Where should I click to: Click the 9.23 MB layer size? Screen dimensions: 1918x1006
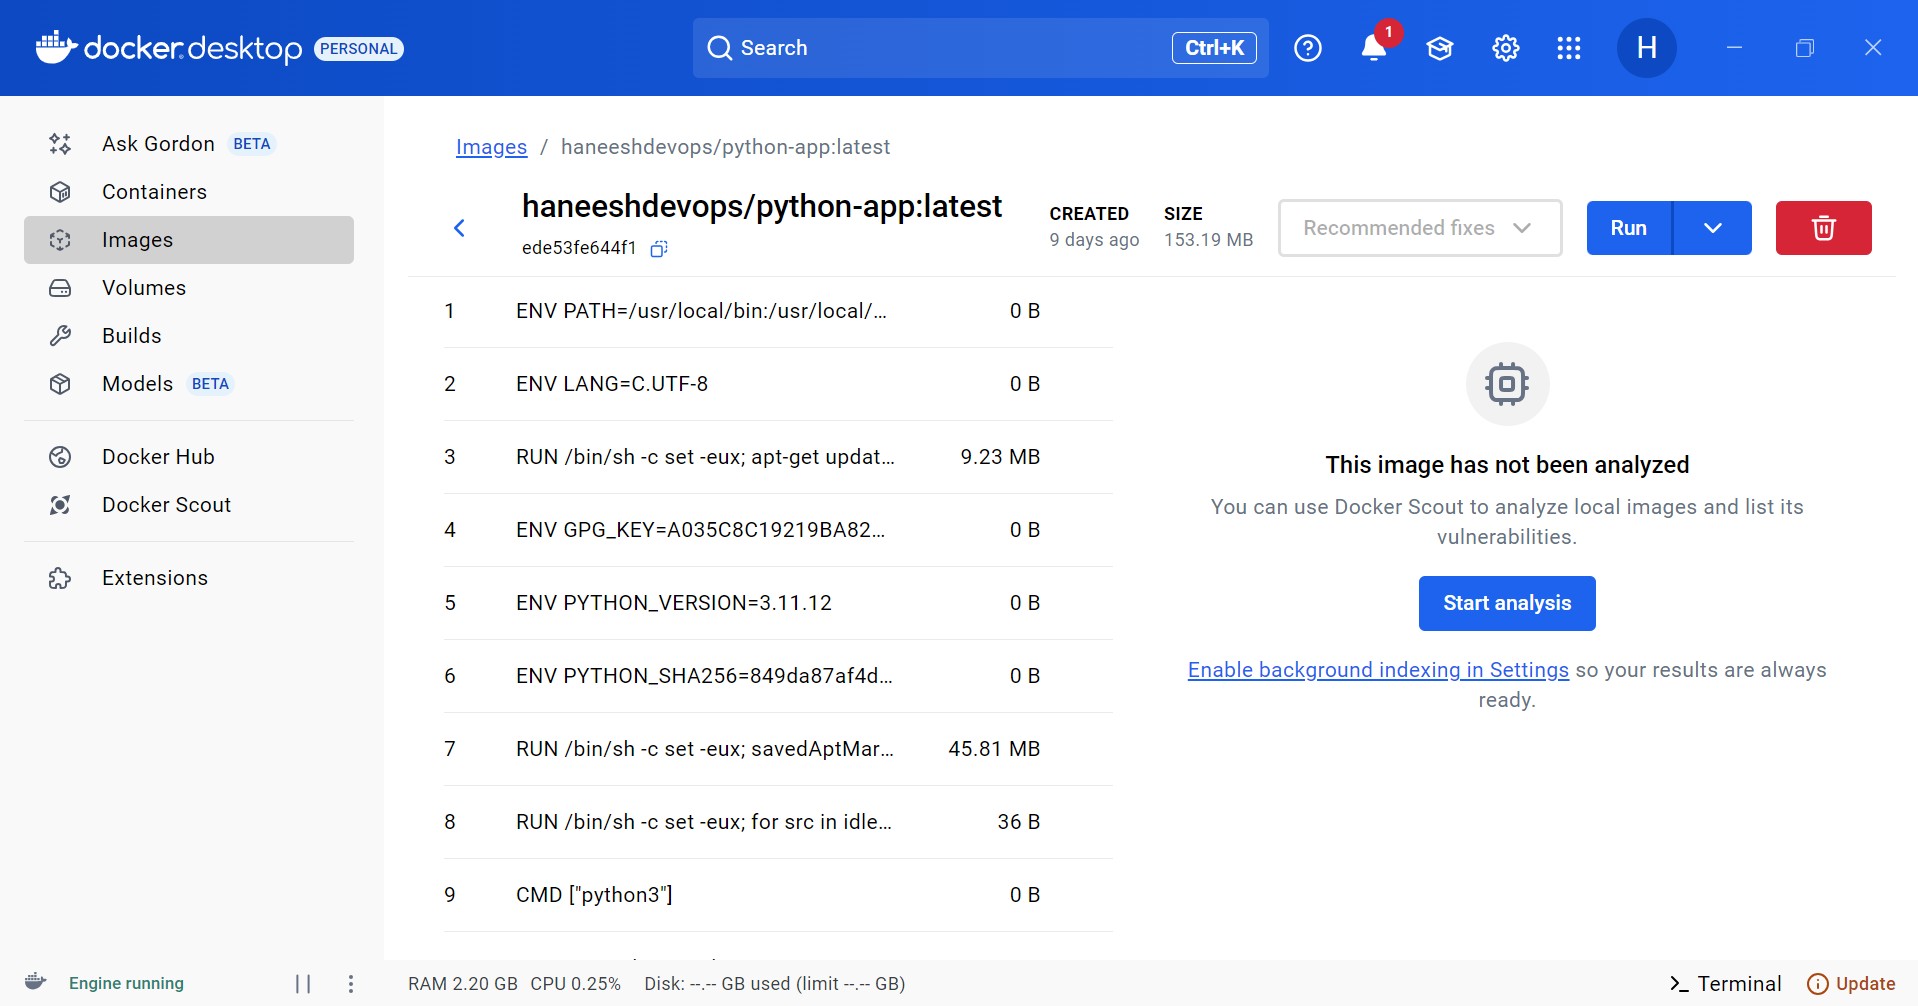pos(1000,457)
